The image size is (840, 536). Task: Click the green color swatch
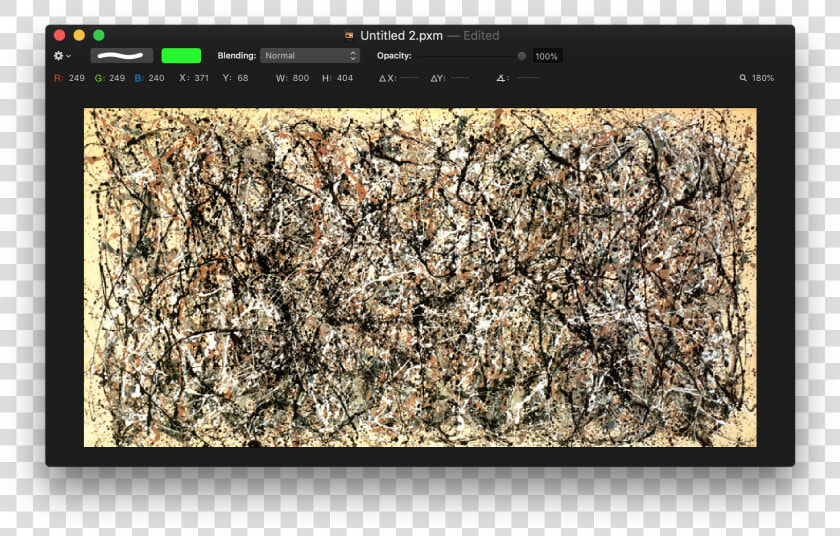[181, 56]
